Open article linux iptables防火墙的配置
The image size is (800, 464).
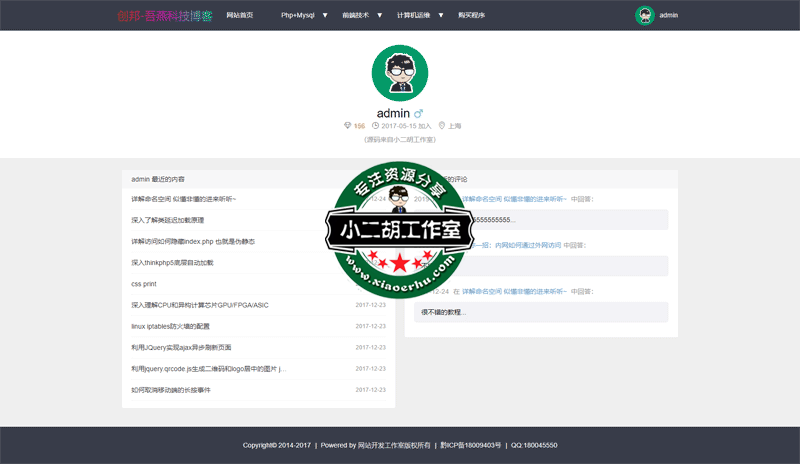coord(170,326)
